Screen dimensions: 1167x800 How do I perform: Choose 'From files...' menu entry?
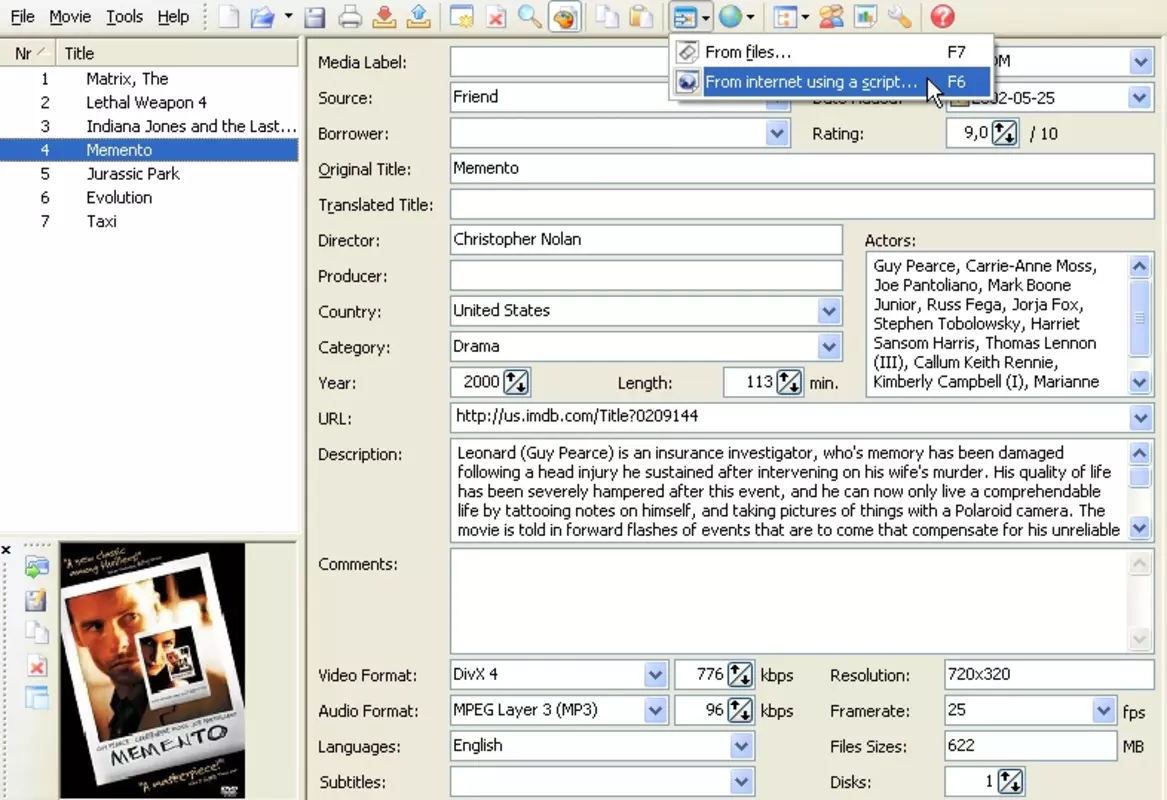coord(831,52)
